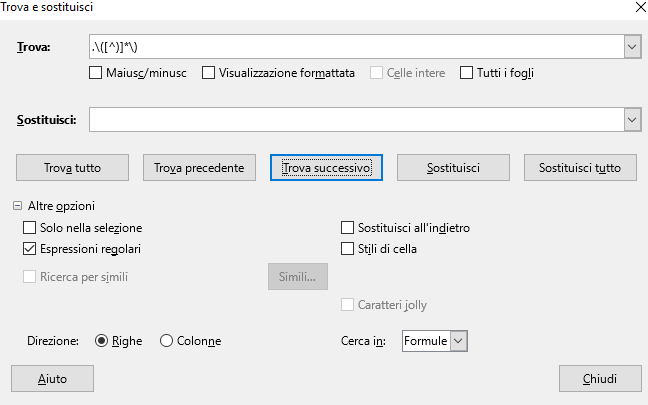
Task: Click into the Sostituisci text field
Action: [356, 120]
